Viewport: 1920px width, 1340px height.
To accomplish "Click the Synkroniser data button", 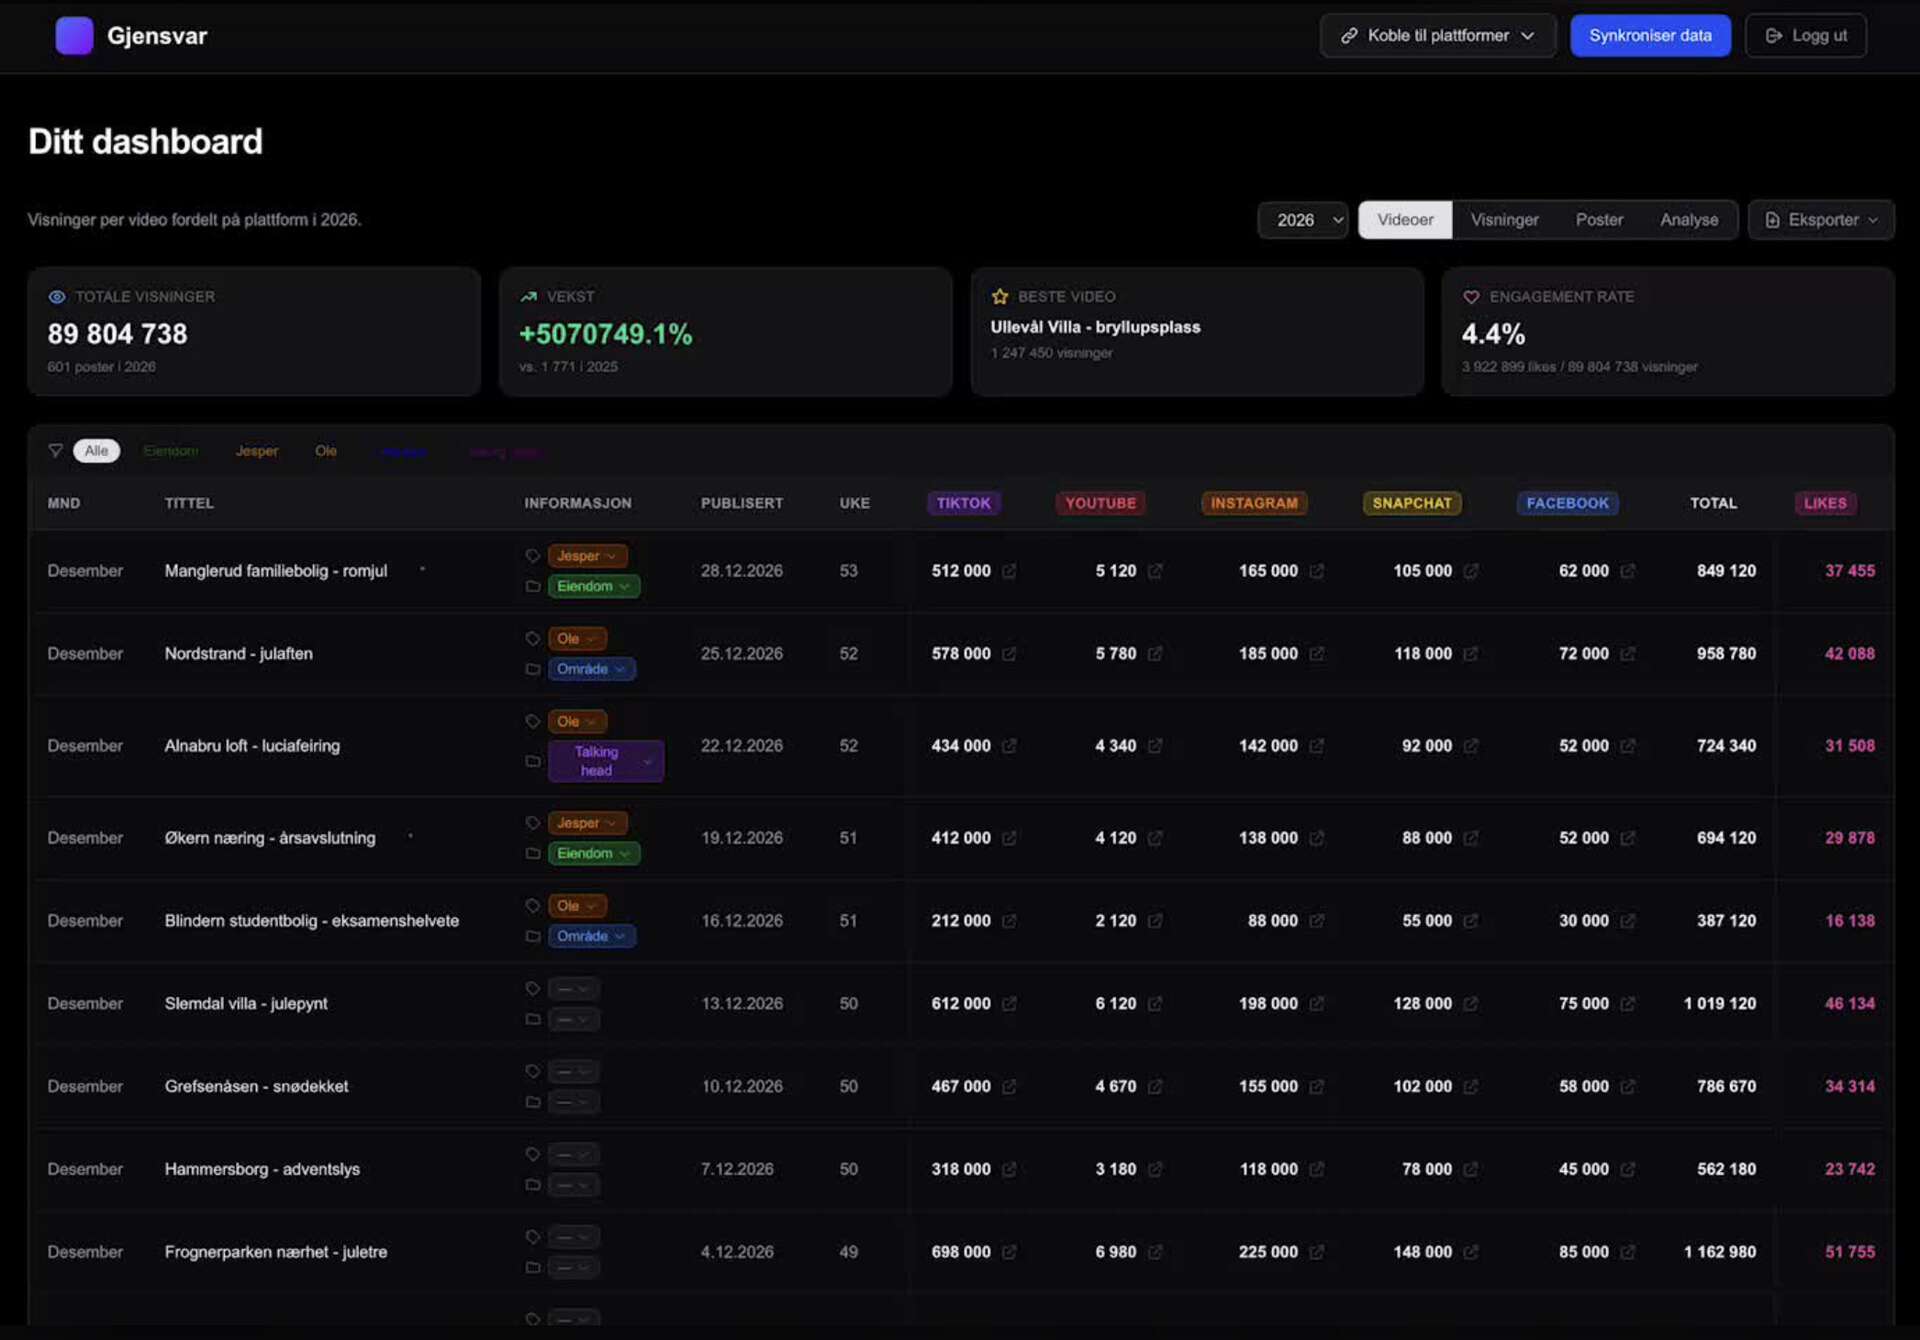I will click(x=1650, y=36).
